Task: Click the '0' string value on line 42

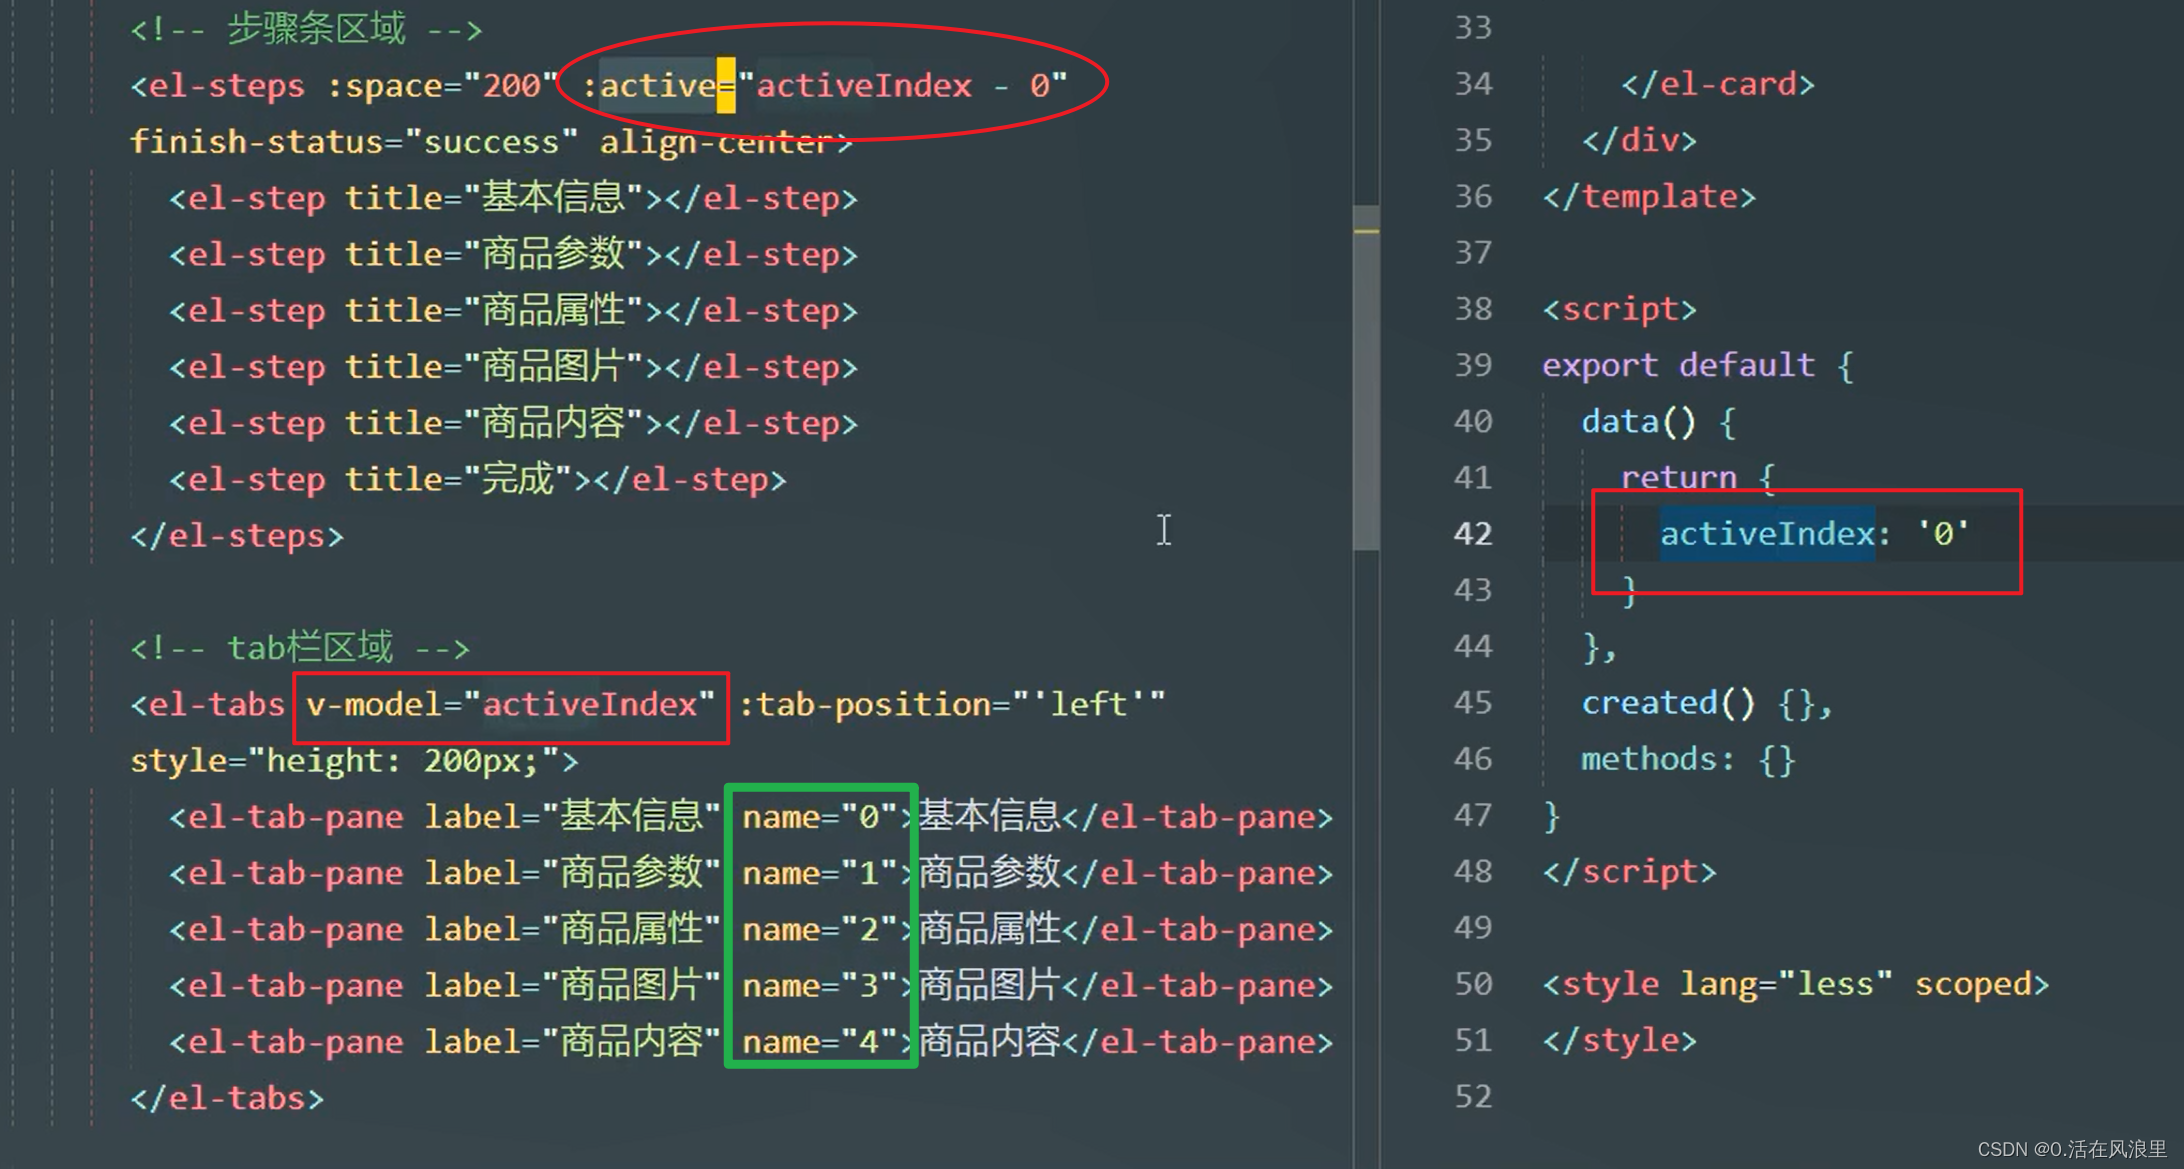Action: (x=1943, y=533)
